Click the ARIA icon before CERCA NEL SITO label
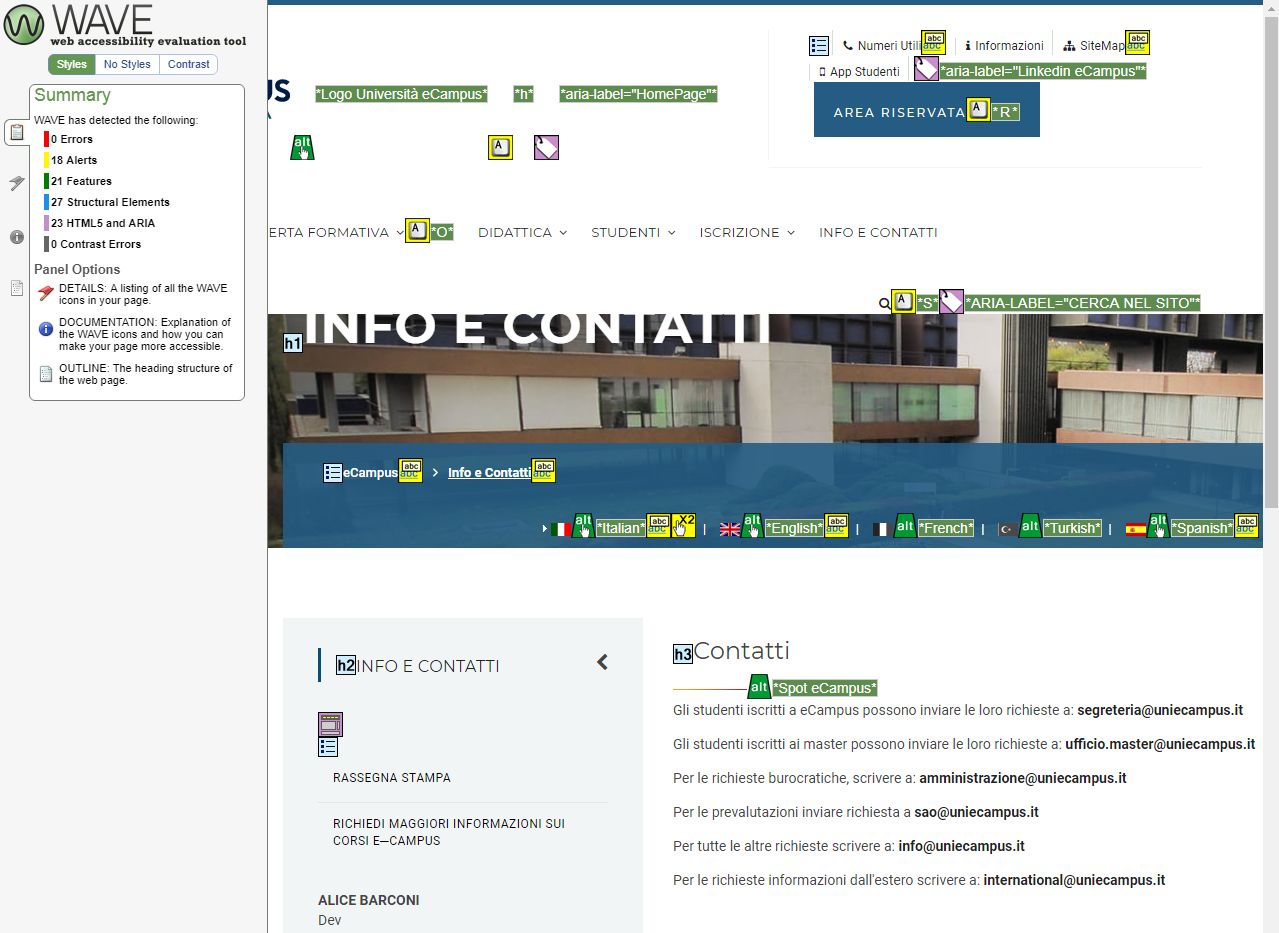This screenshot has width=1279, height=933. [x=951, y=301]
